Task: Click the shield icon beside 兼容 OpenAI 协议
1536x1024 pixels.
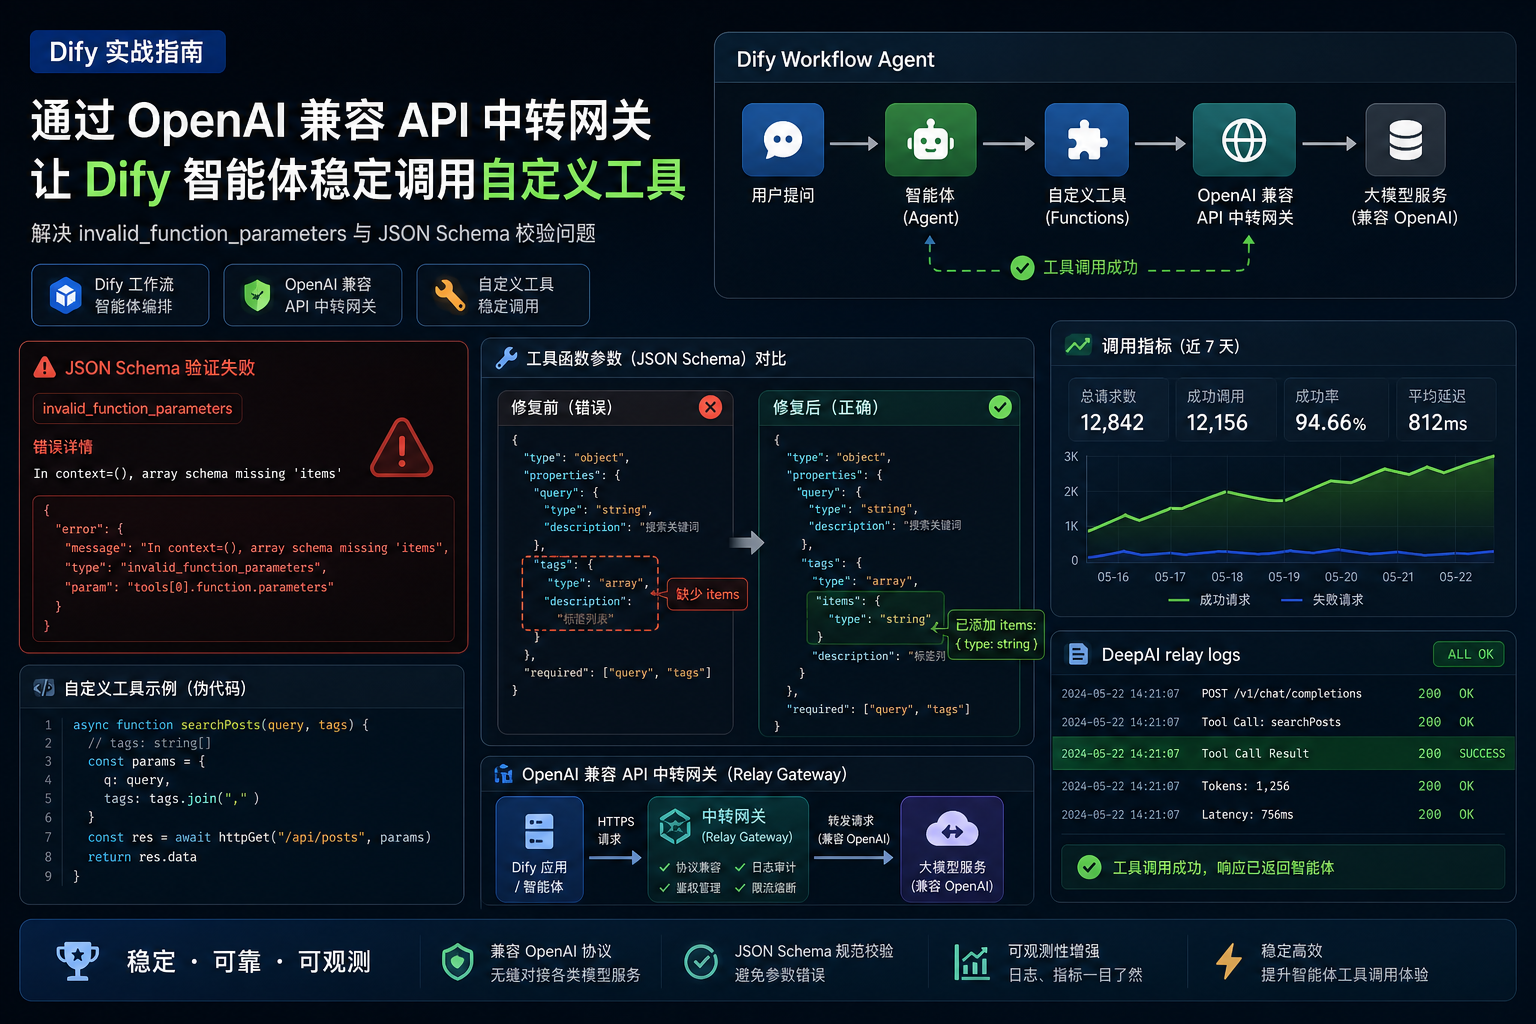Action: click(x=458, y=962)
